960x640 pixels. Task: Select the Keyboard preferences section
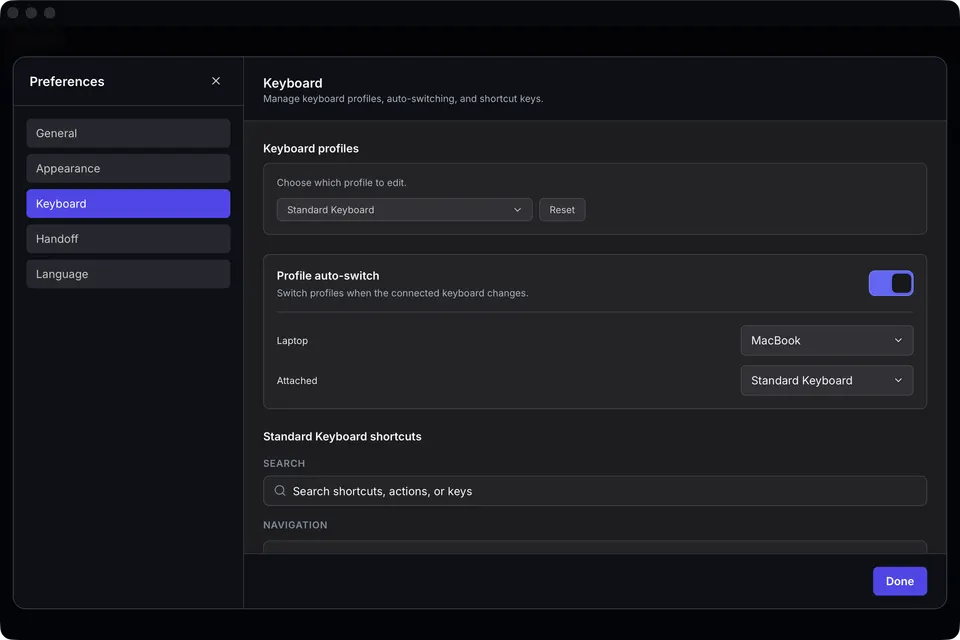[x=128, y=203]
